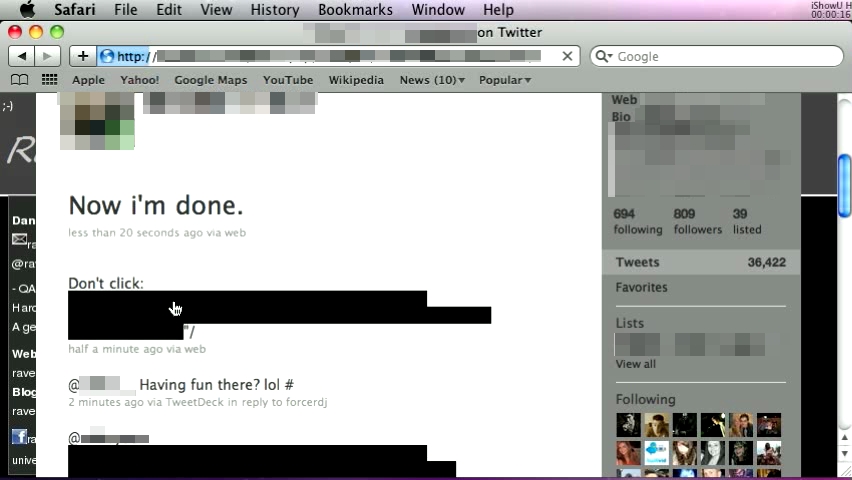Click the stop loading X in address bar
Image resolution: width=852 pixels, height=480 pixels.
point(567,56)
